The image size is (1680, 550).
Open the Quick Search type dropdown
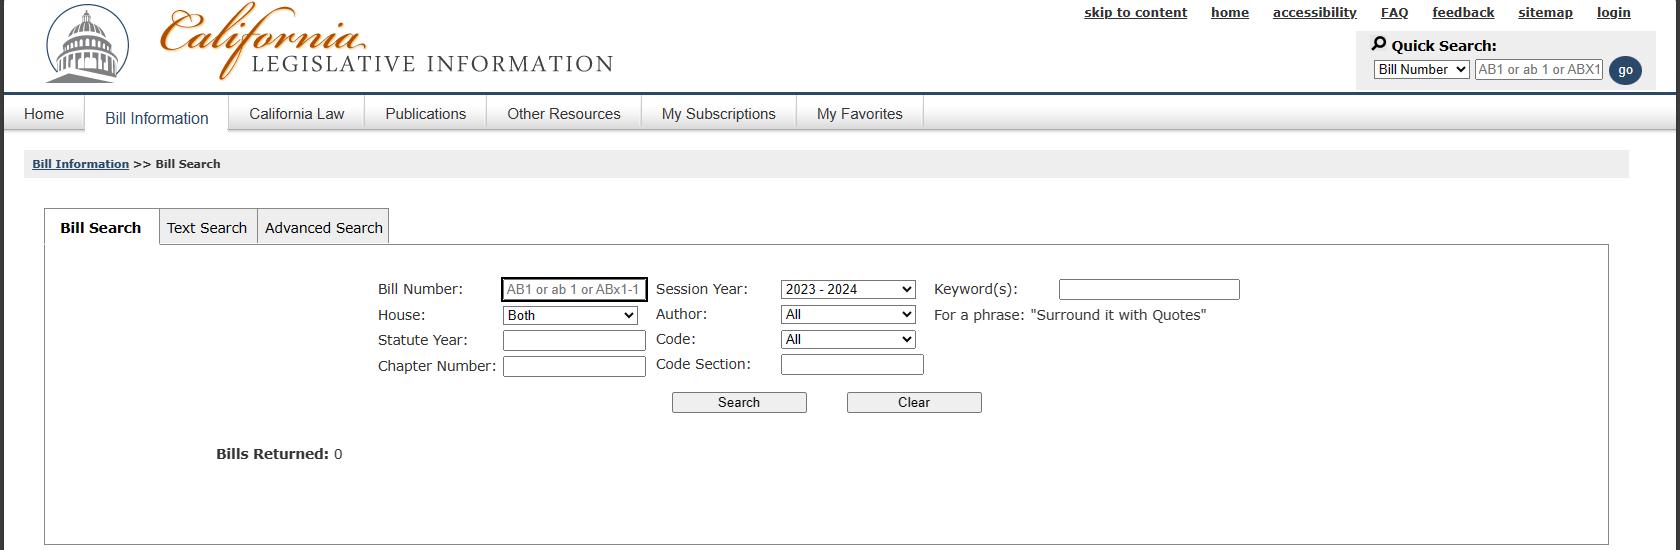[x=1421, y=69]
